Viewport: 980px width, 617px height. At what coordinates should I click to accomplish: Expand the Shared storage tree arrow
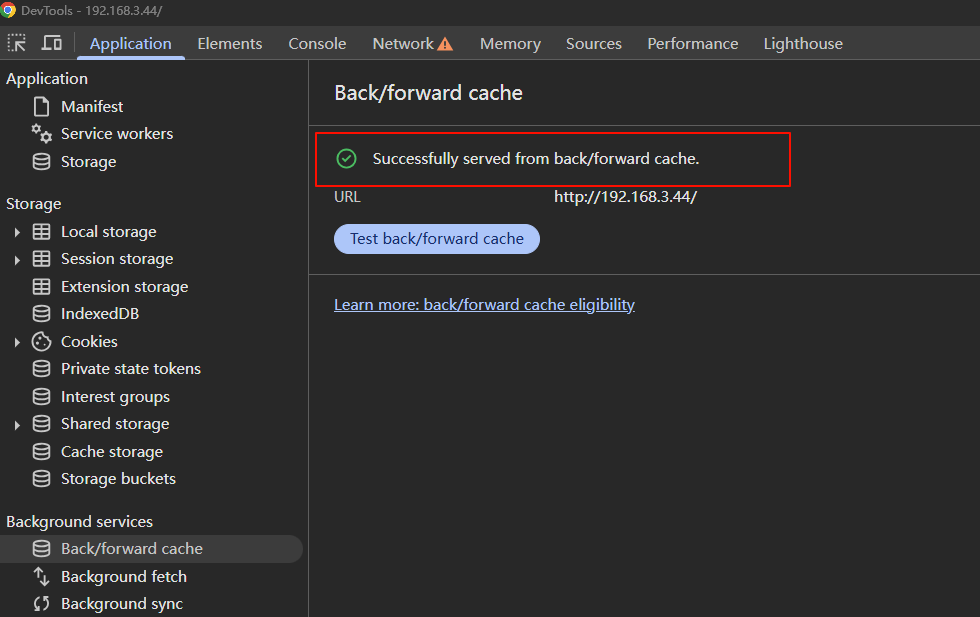pyautogui.click(x=17, y=424)
